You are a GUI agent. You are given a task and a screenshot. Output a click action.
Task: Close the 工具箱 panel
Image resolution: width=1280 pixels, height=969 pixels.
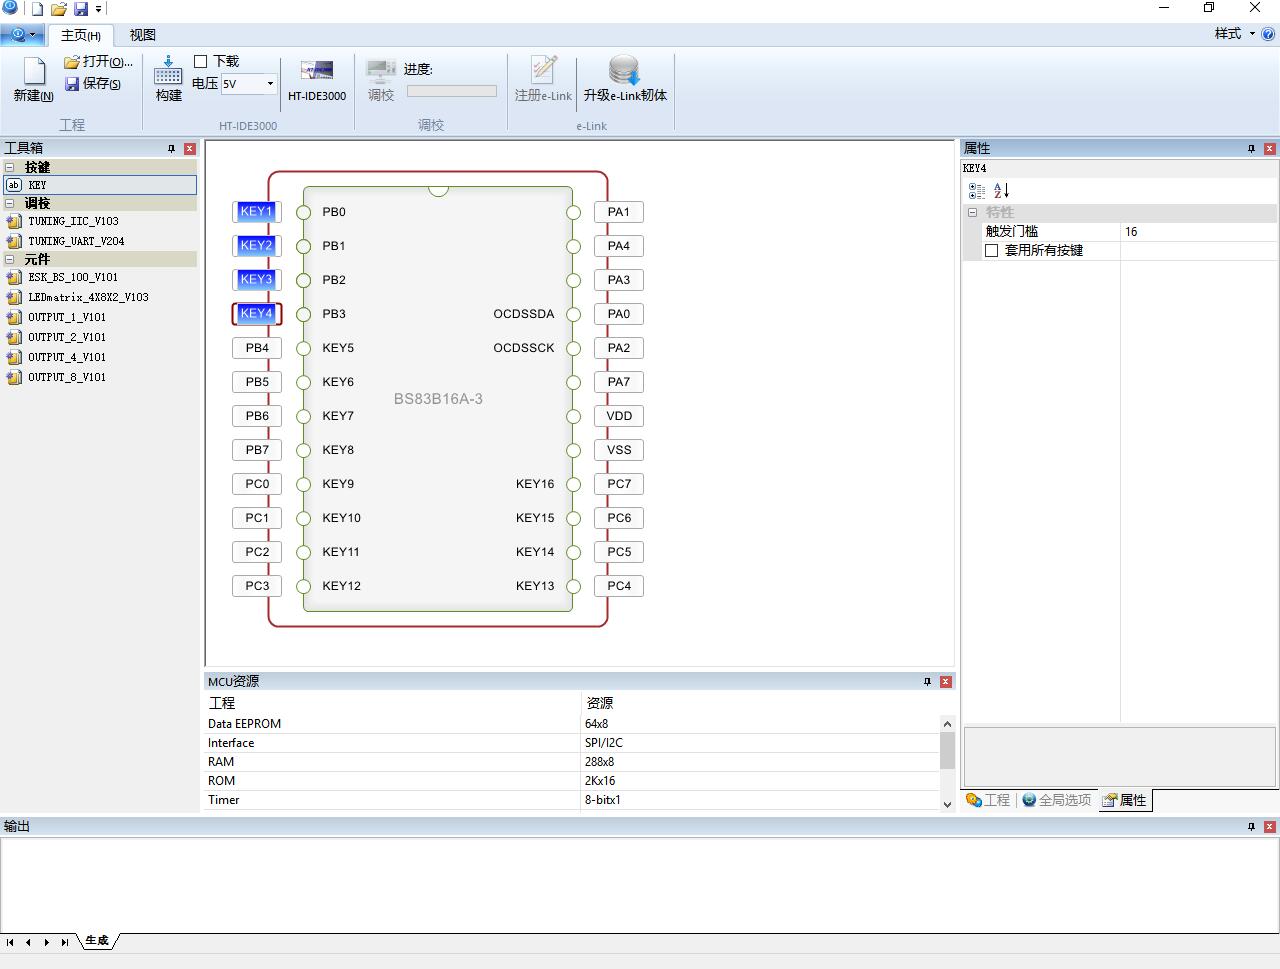click(x=189, y=148)
